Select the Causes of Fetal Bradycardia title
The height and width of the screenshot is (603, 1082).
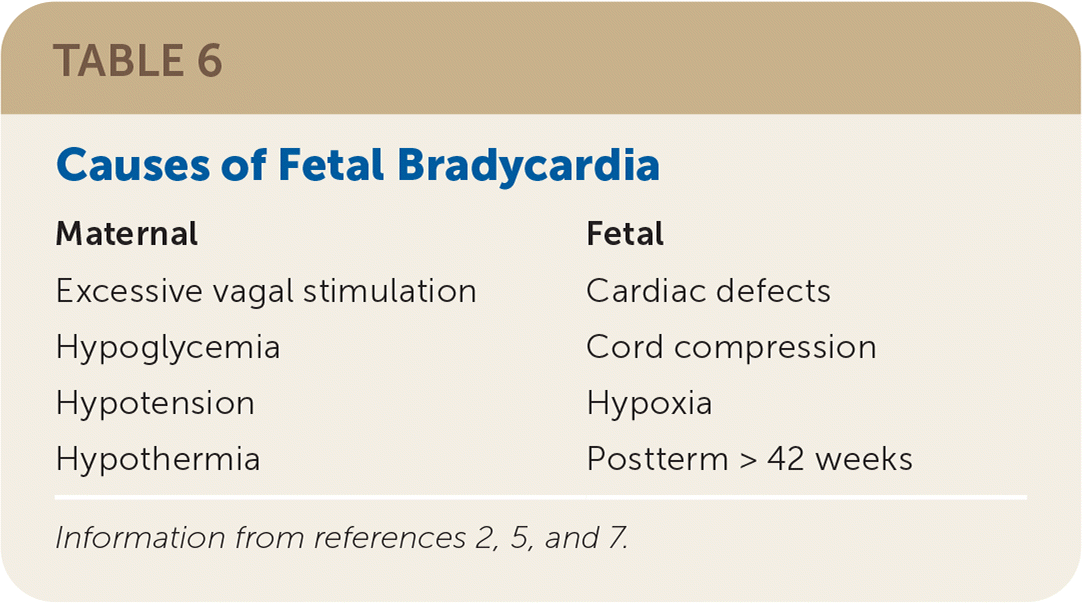tap(357, 165)
